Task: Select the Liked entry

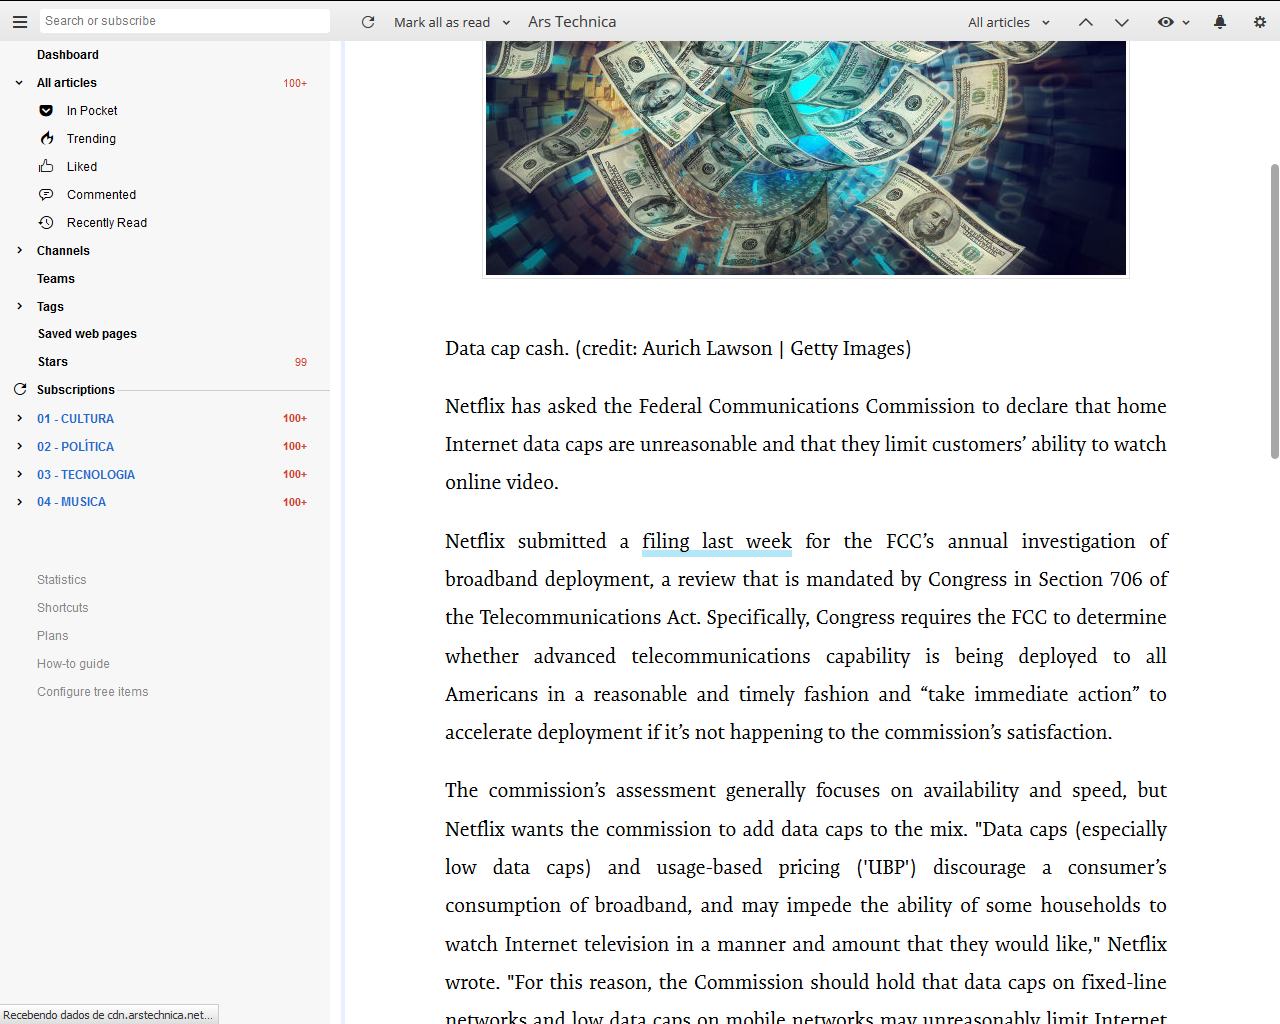Action: tap(82, 167)
